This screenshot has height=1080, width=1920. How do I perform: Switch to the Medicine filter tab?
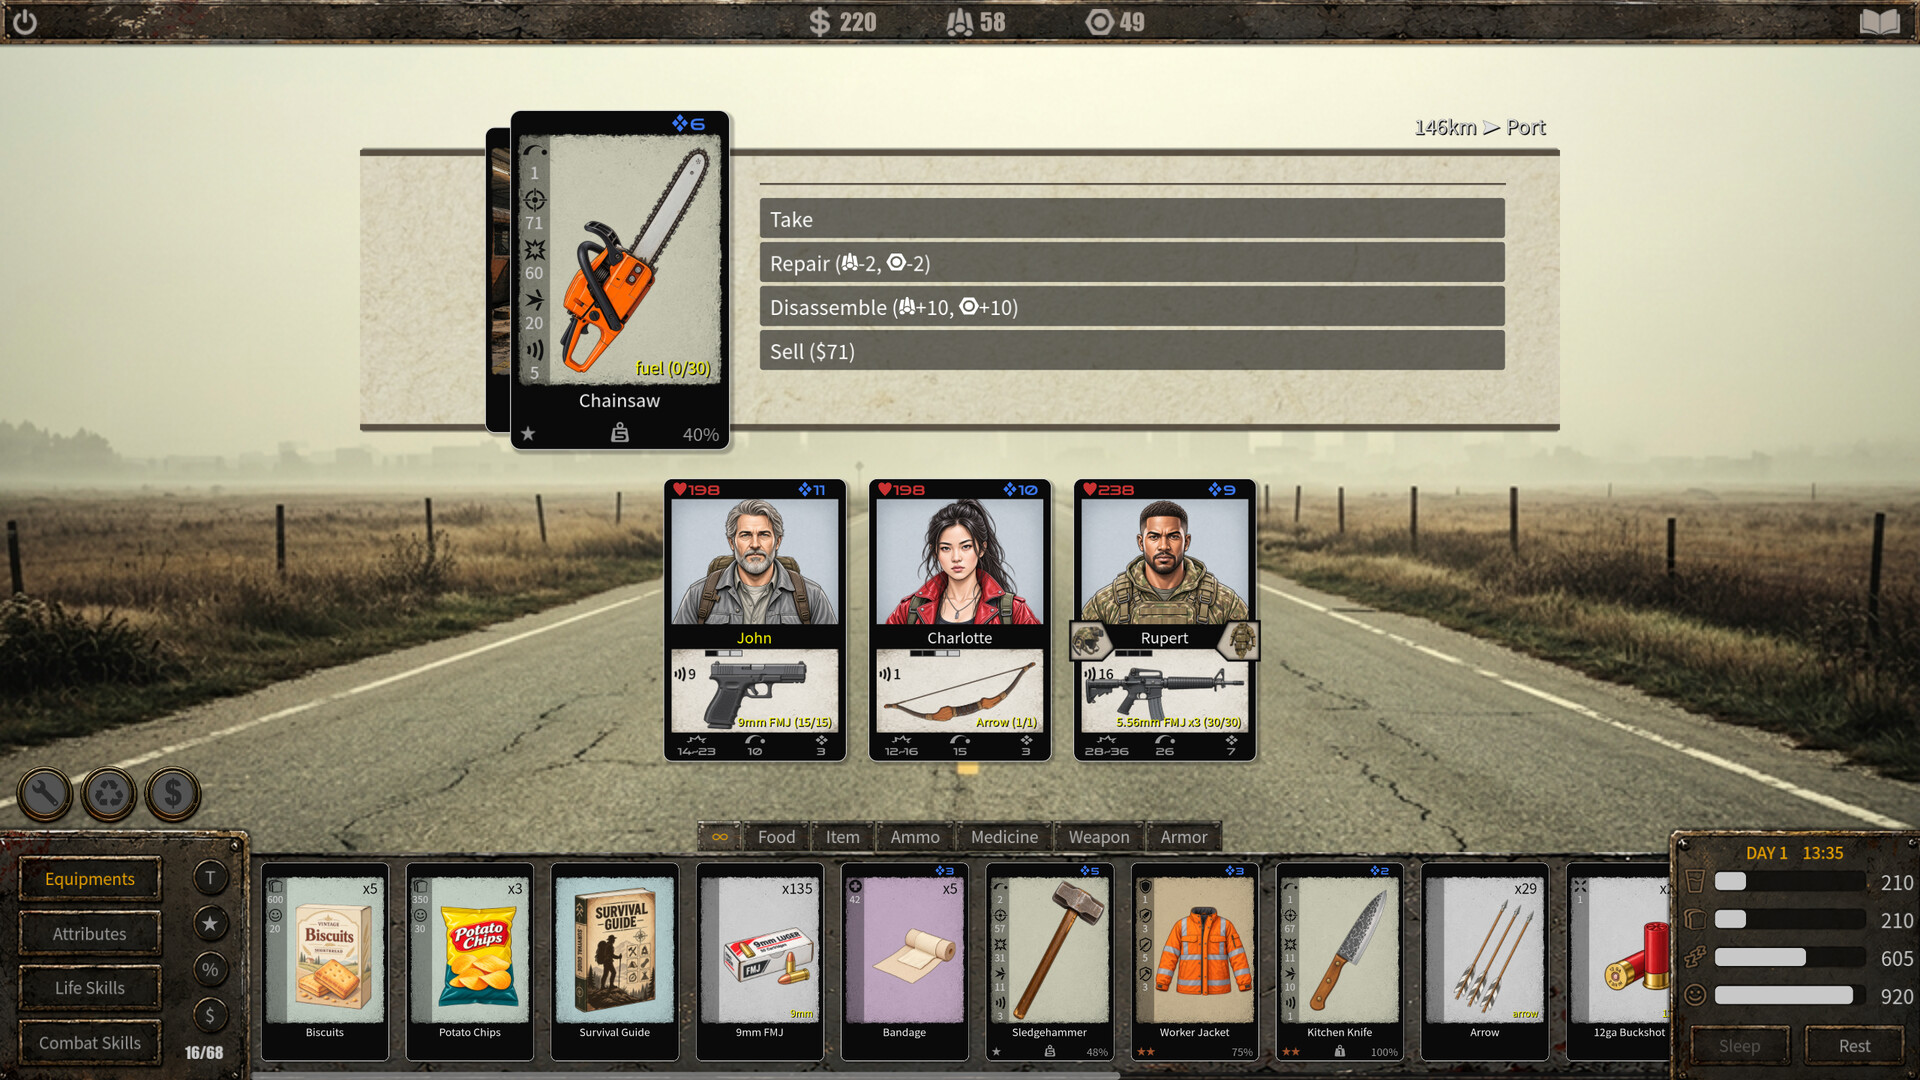(x=1004, y=837)
